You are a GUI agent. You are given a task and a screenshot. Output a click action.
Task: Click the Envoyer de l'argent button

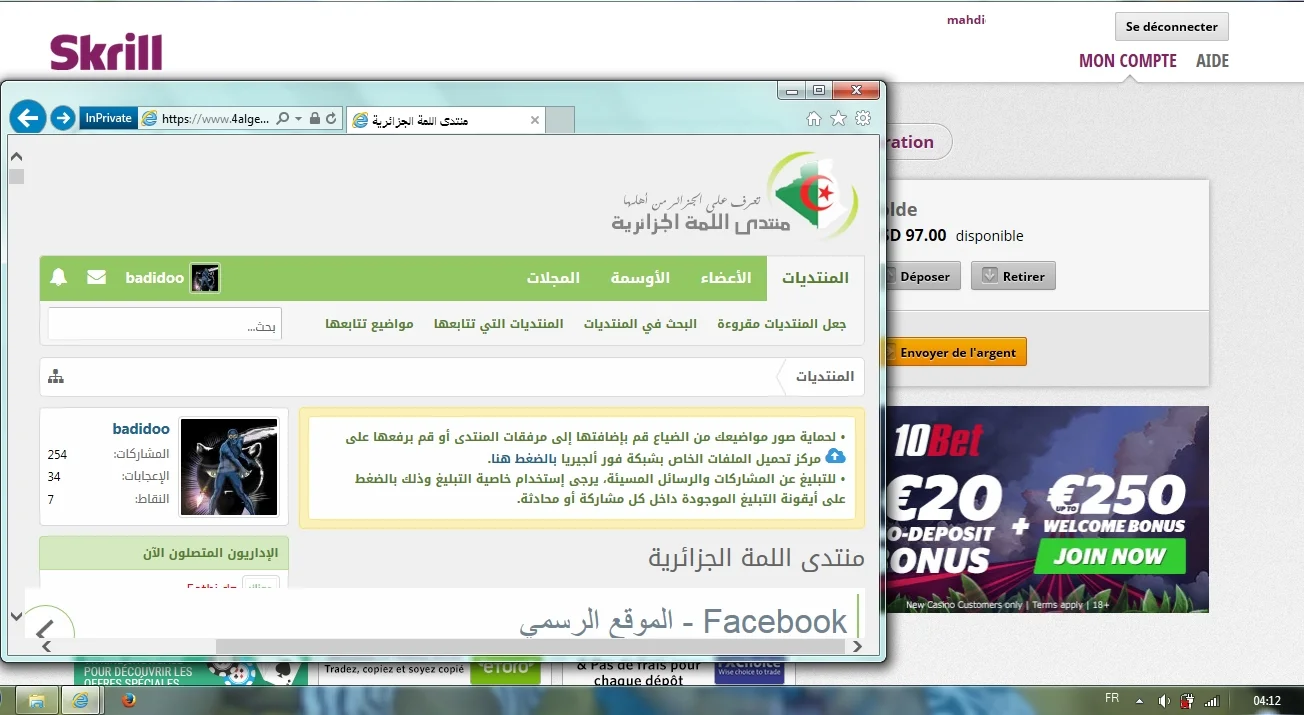[956, 352]
